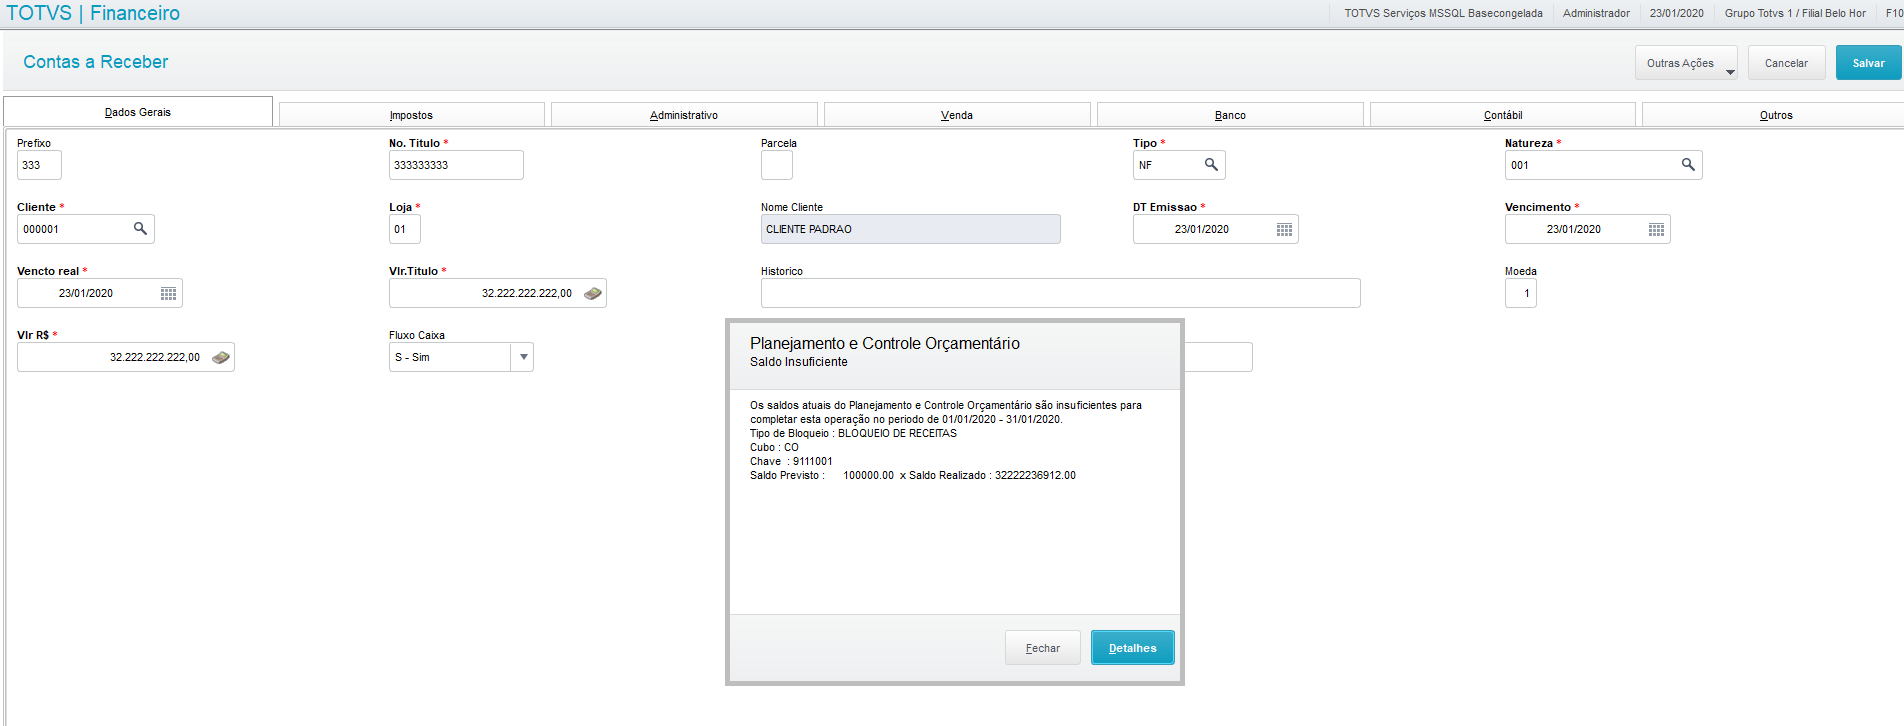Open the Banco tab
Viewport: 1904px width, 726px height.
[1230, 115]
